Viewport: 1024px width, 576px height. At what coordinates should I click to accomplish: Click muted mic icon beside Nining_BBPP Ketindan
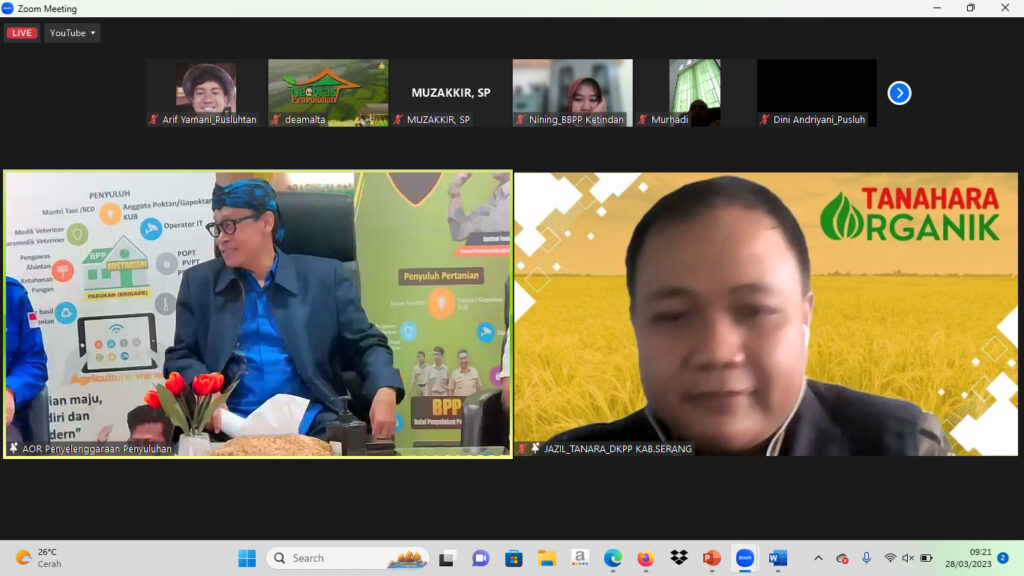coord(520,120)
